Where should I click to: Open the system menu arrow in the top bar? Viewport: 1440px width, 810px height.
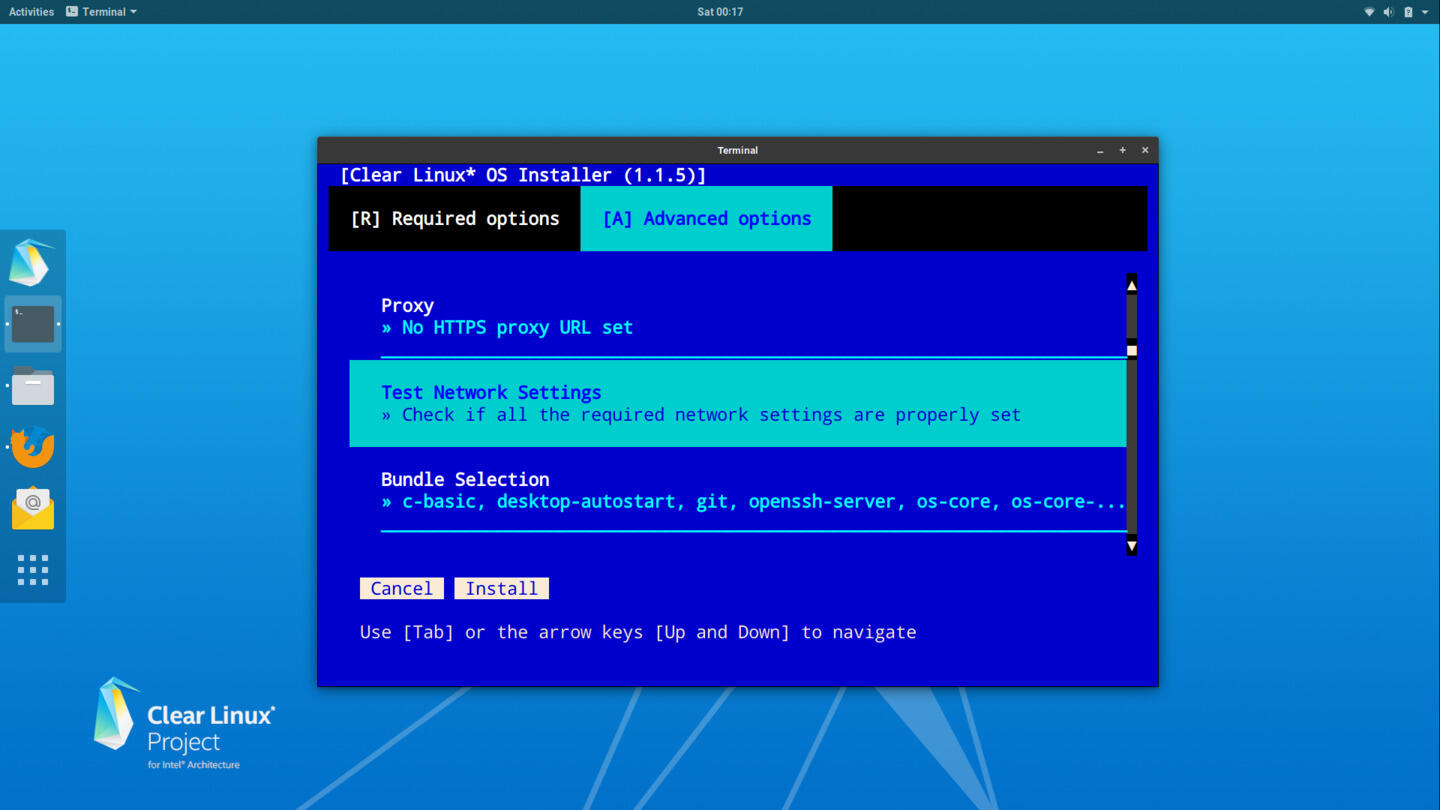[1425, 12]
